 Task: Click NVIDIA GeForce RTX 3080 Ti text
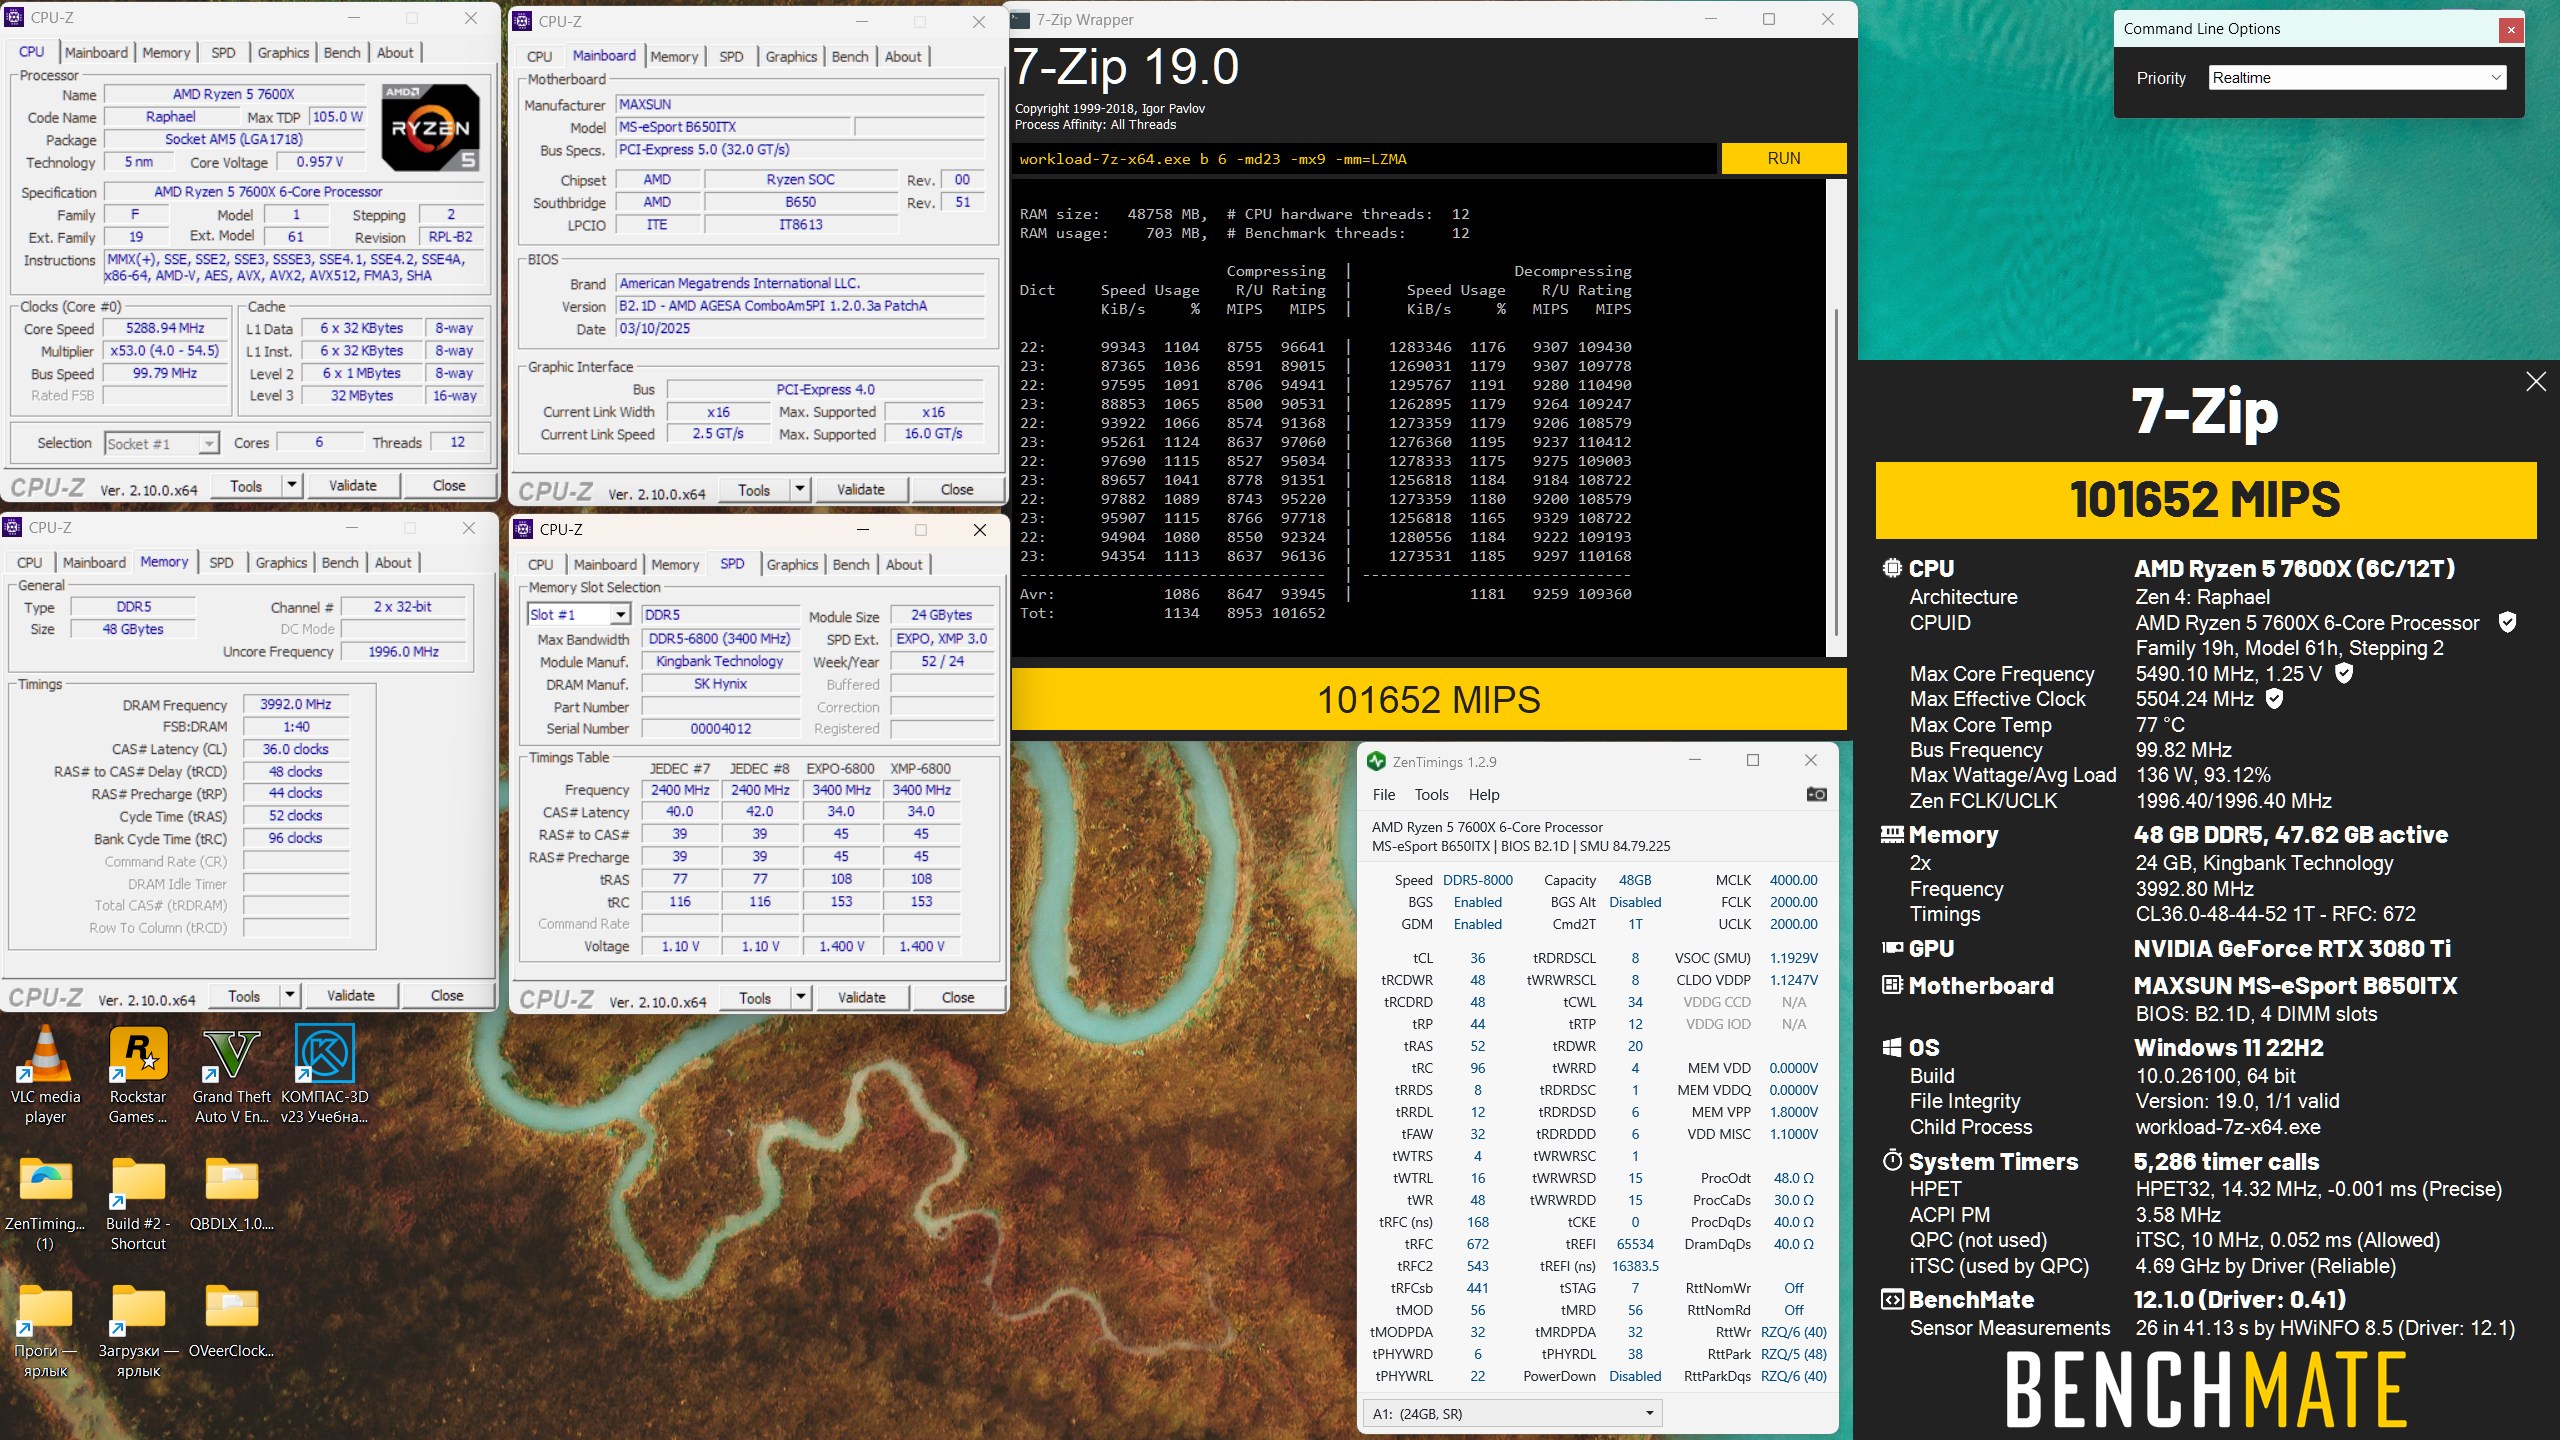2291,948
